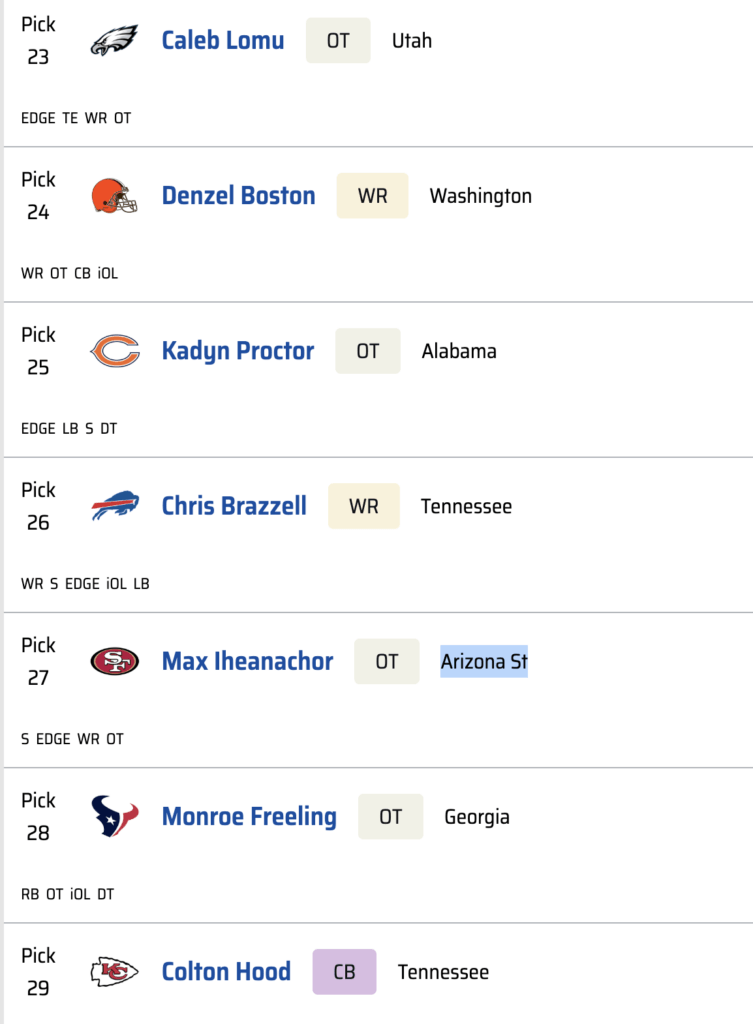Image resolution: width=753 pixels, height=1024 pixels.
Task: Click the Pick 28 label
Action: coord(38,816)
